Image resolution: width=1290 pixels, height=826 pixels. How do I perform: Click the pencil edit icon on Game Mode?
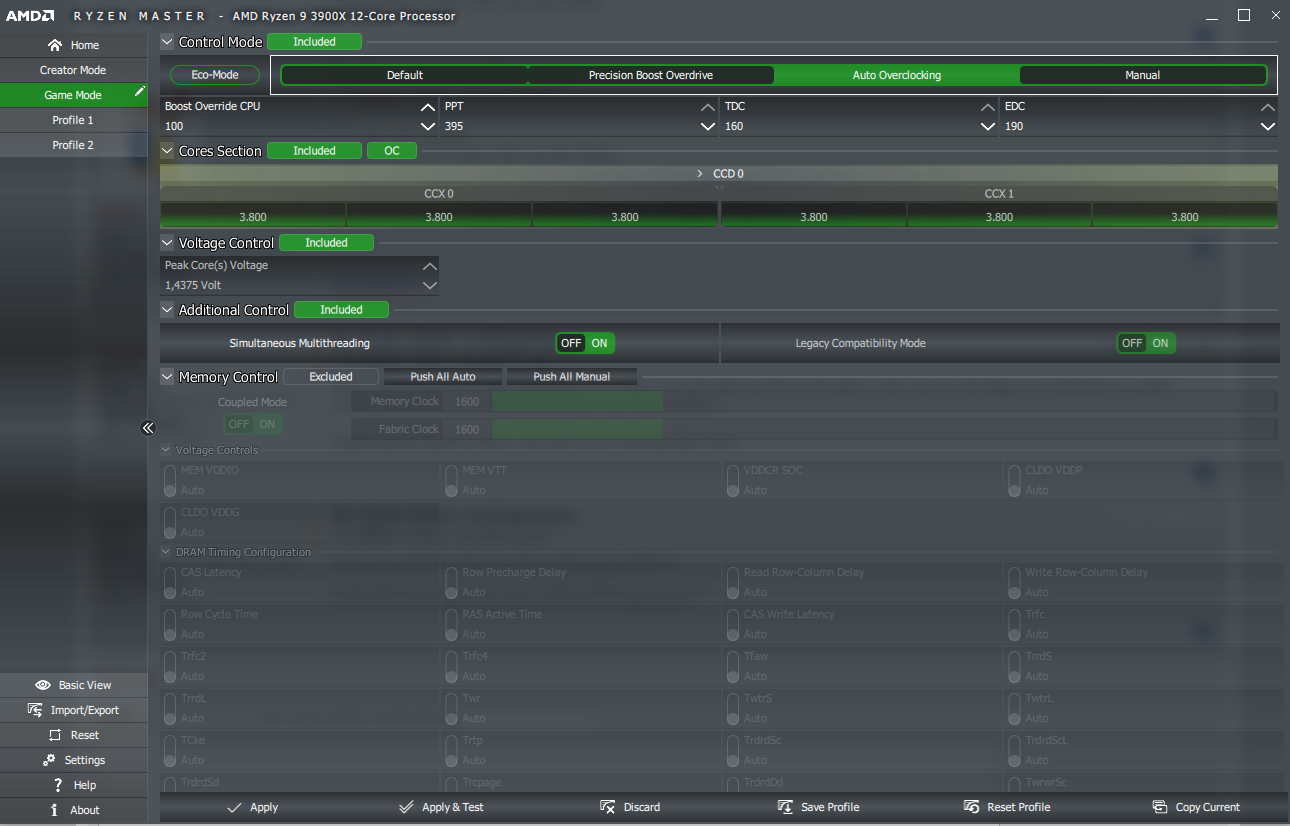click(x=140, y=92)
